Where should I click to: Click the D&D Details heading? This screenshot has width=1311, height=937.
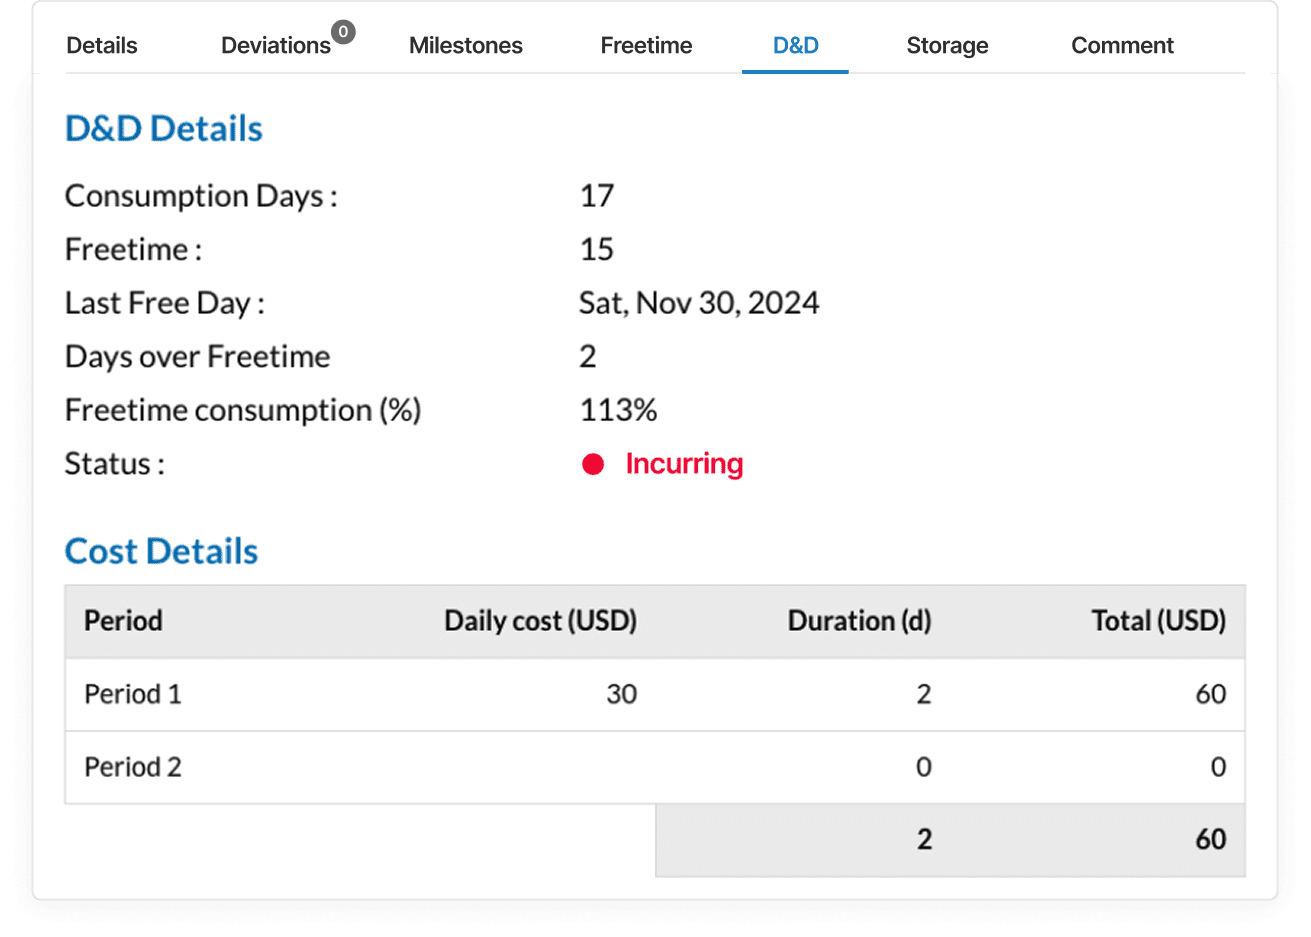(163, 128)
